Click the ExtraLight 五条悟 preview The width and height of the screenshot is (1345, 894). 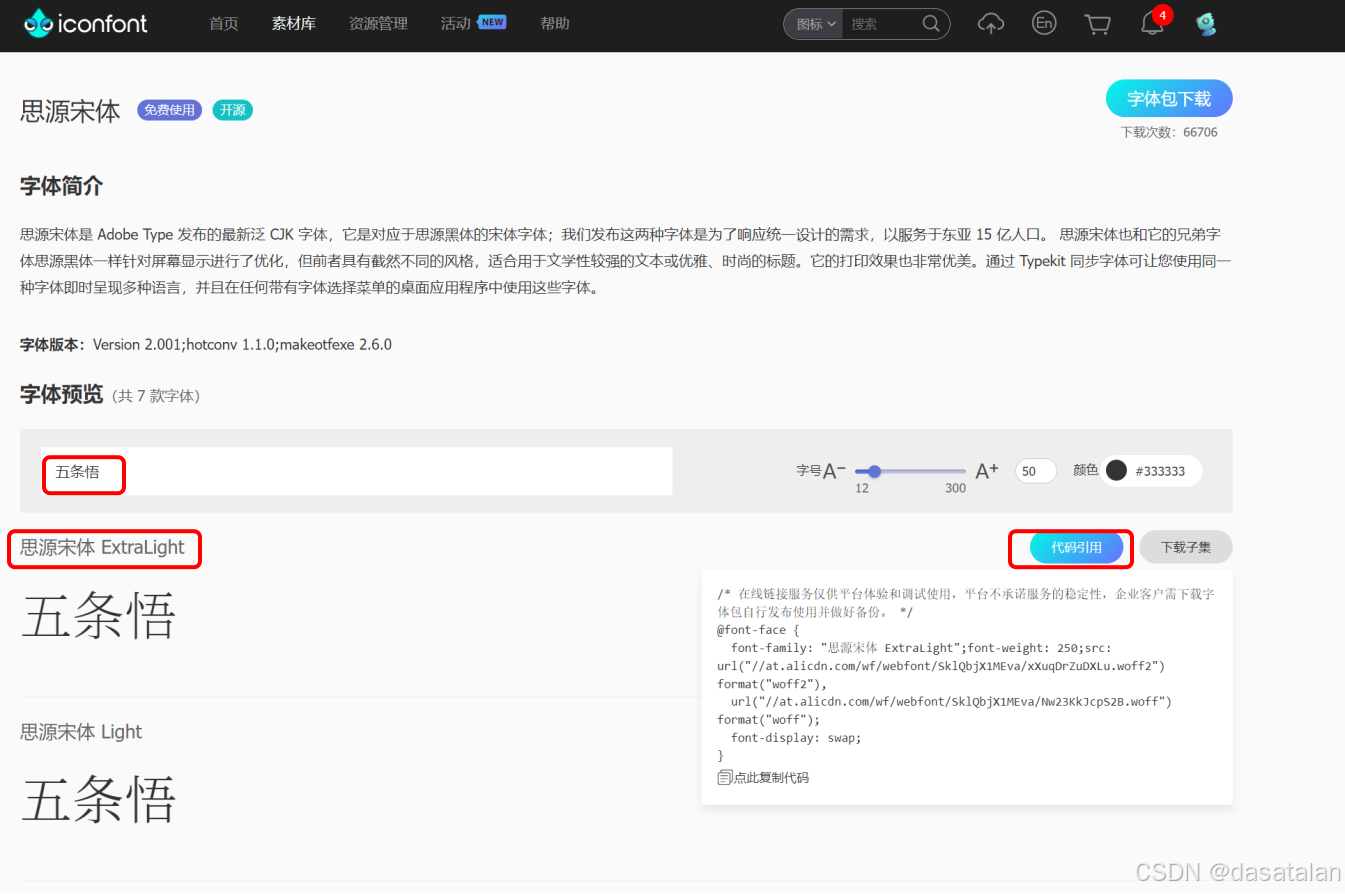(98, 615)
